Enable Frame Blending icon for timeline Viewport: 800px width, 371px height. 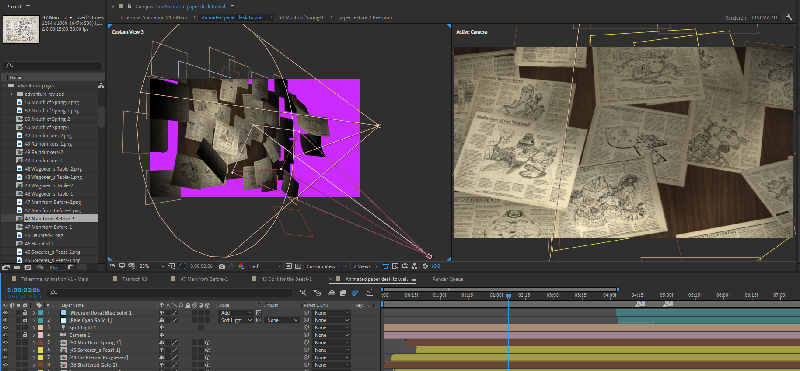(344, 293)
